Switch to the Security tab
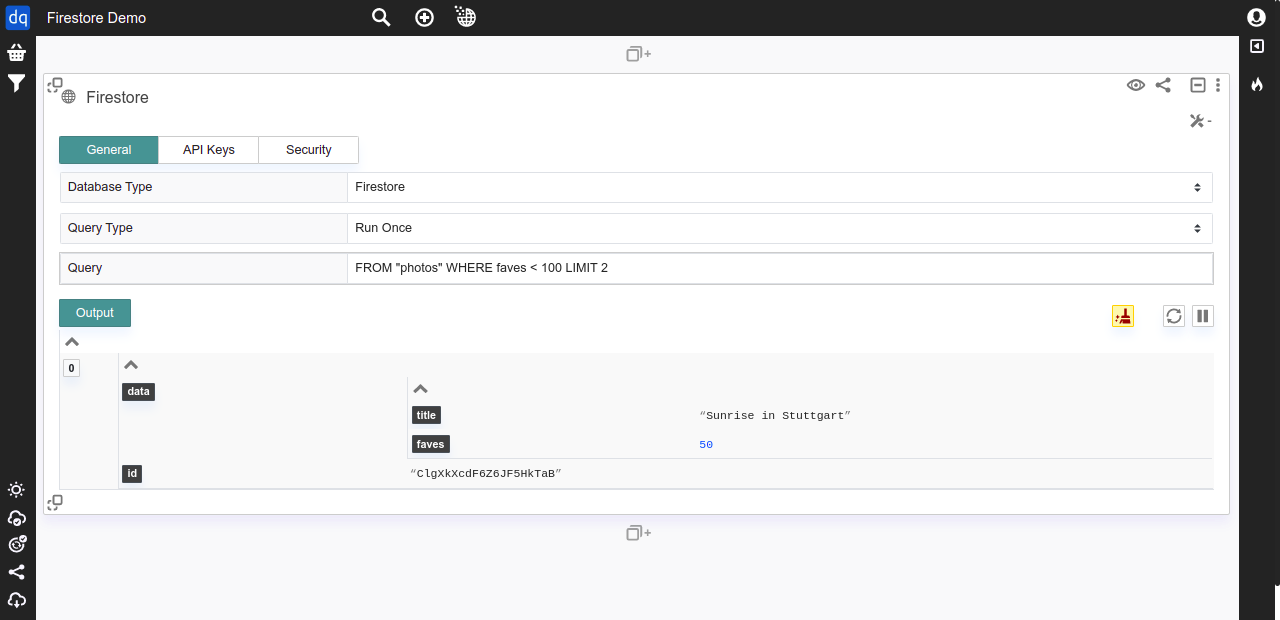 click(309, 150)
